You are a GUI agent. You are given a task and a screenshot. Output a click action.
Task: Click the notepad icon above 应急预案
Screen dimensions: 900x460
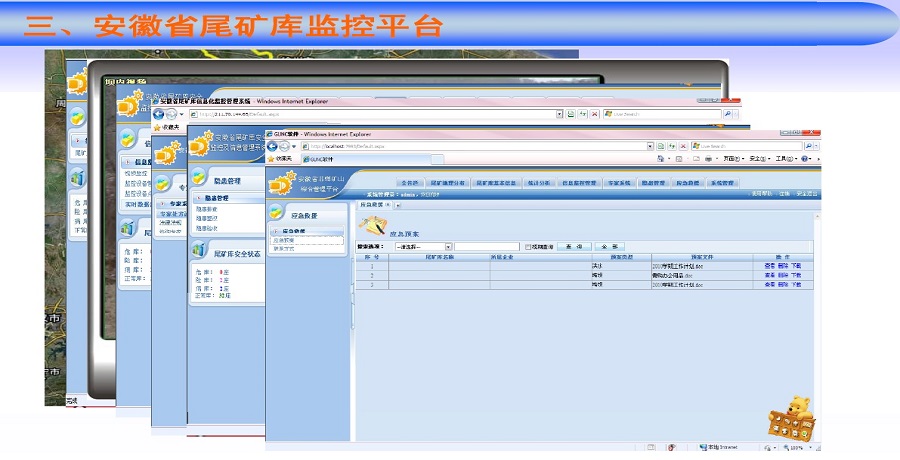(x=373, y=225)
